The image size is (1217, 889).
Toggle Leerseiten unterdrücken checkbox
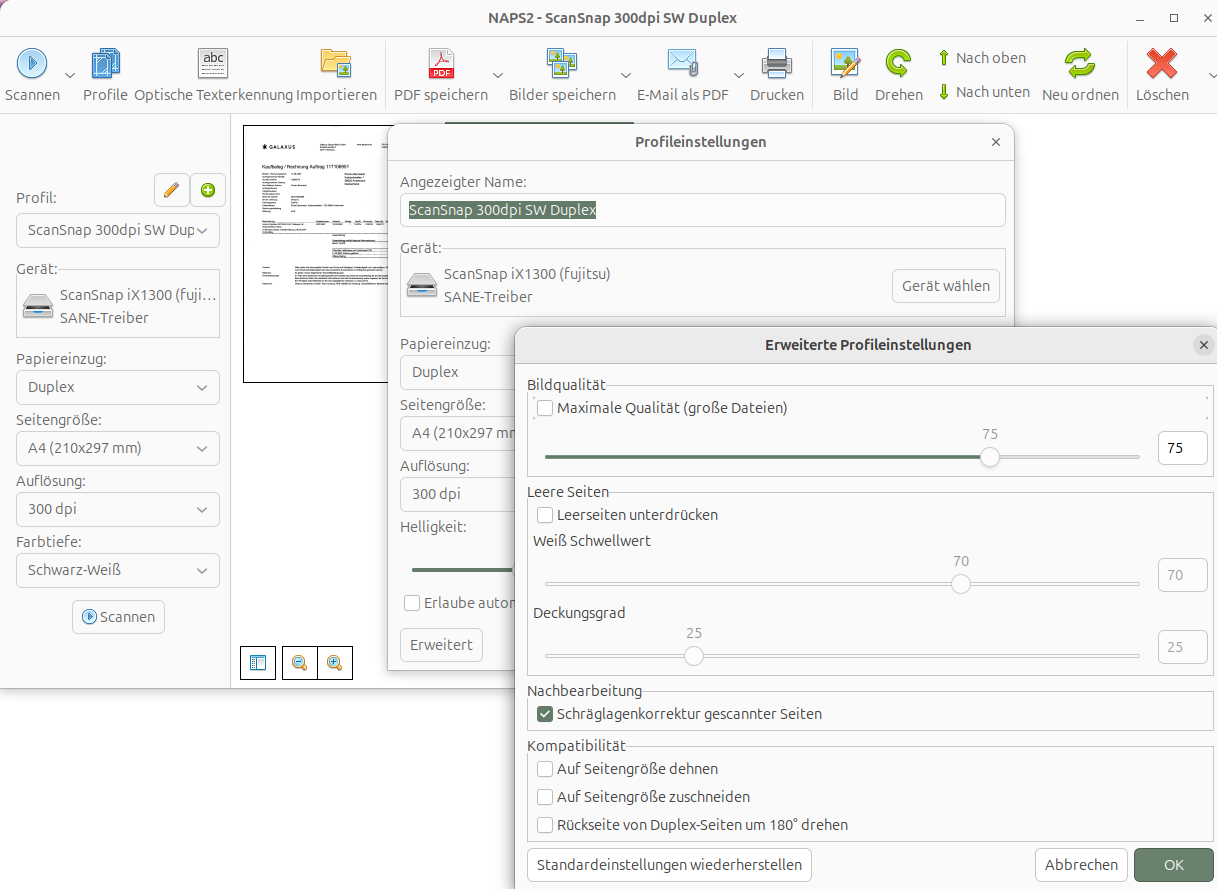(x=545, y=515)
